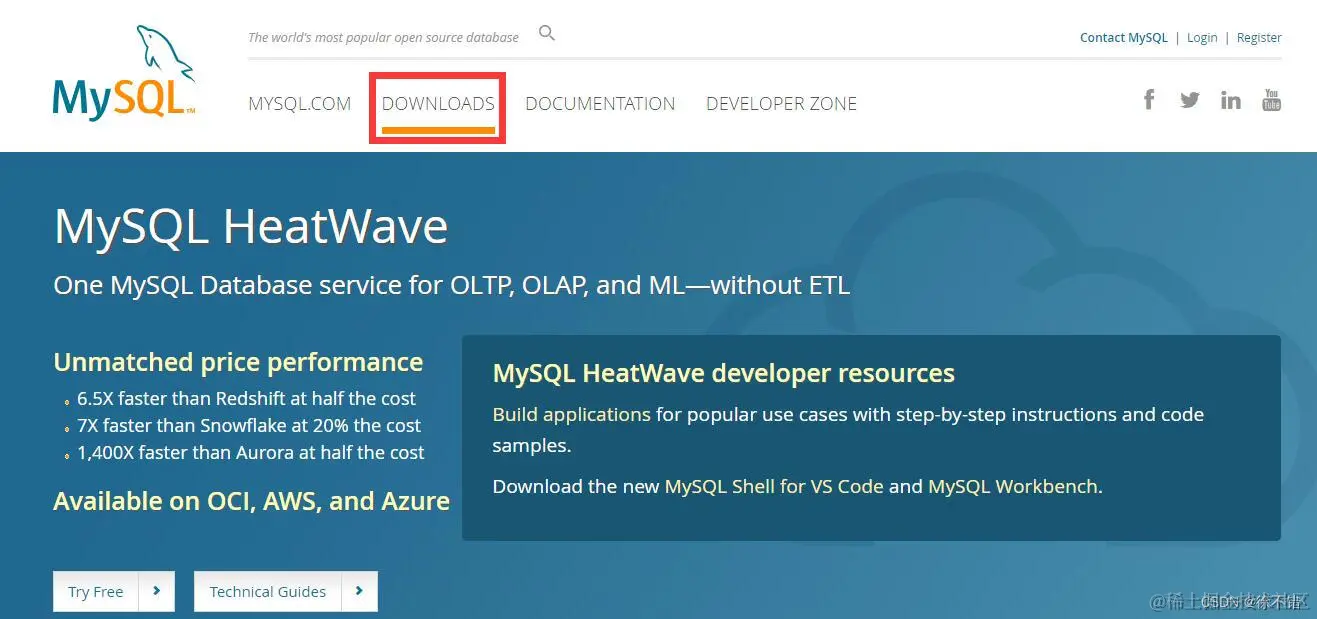Open MySQL Shell for VS Code link

click(x=774, y=487)
